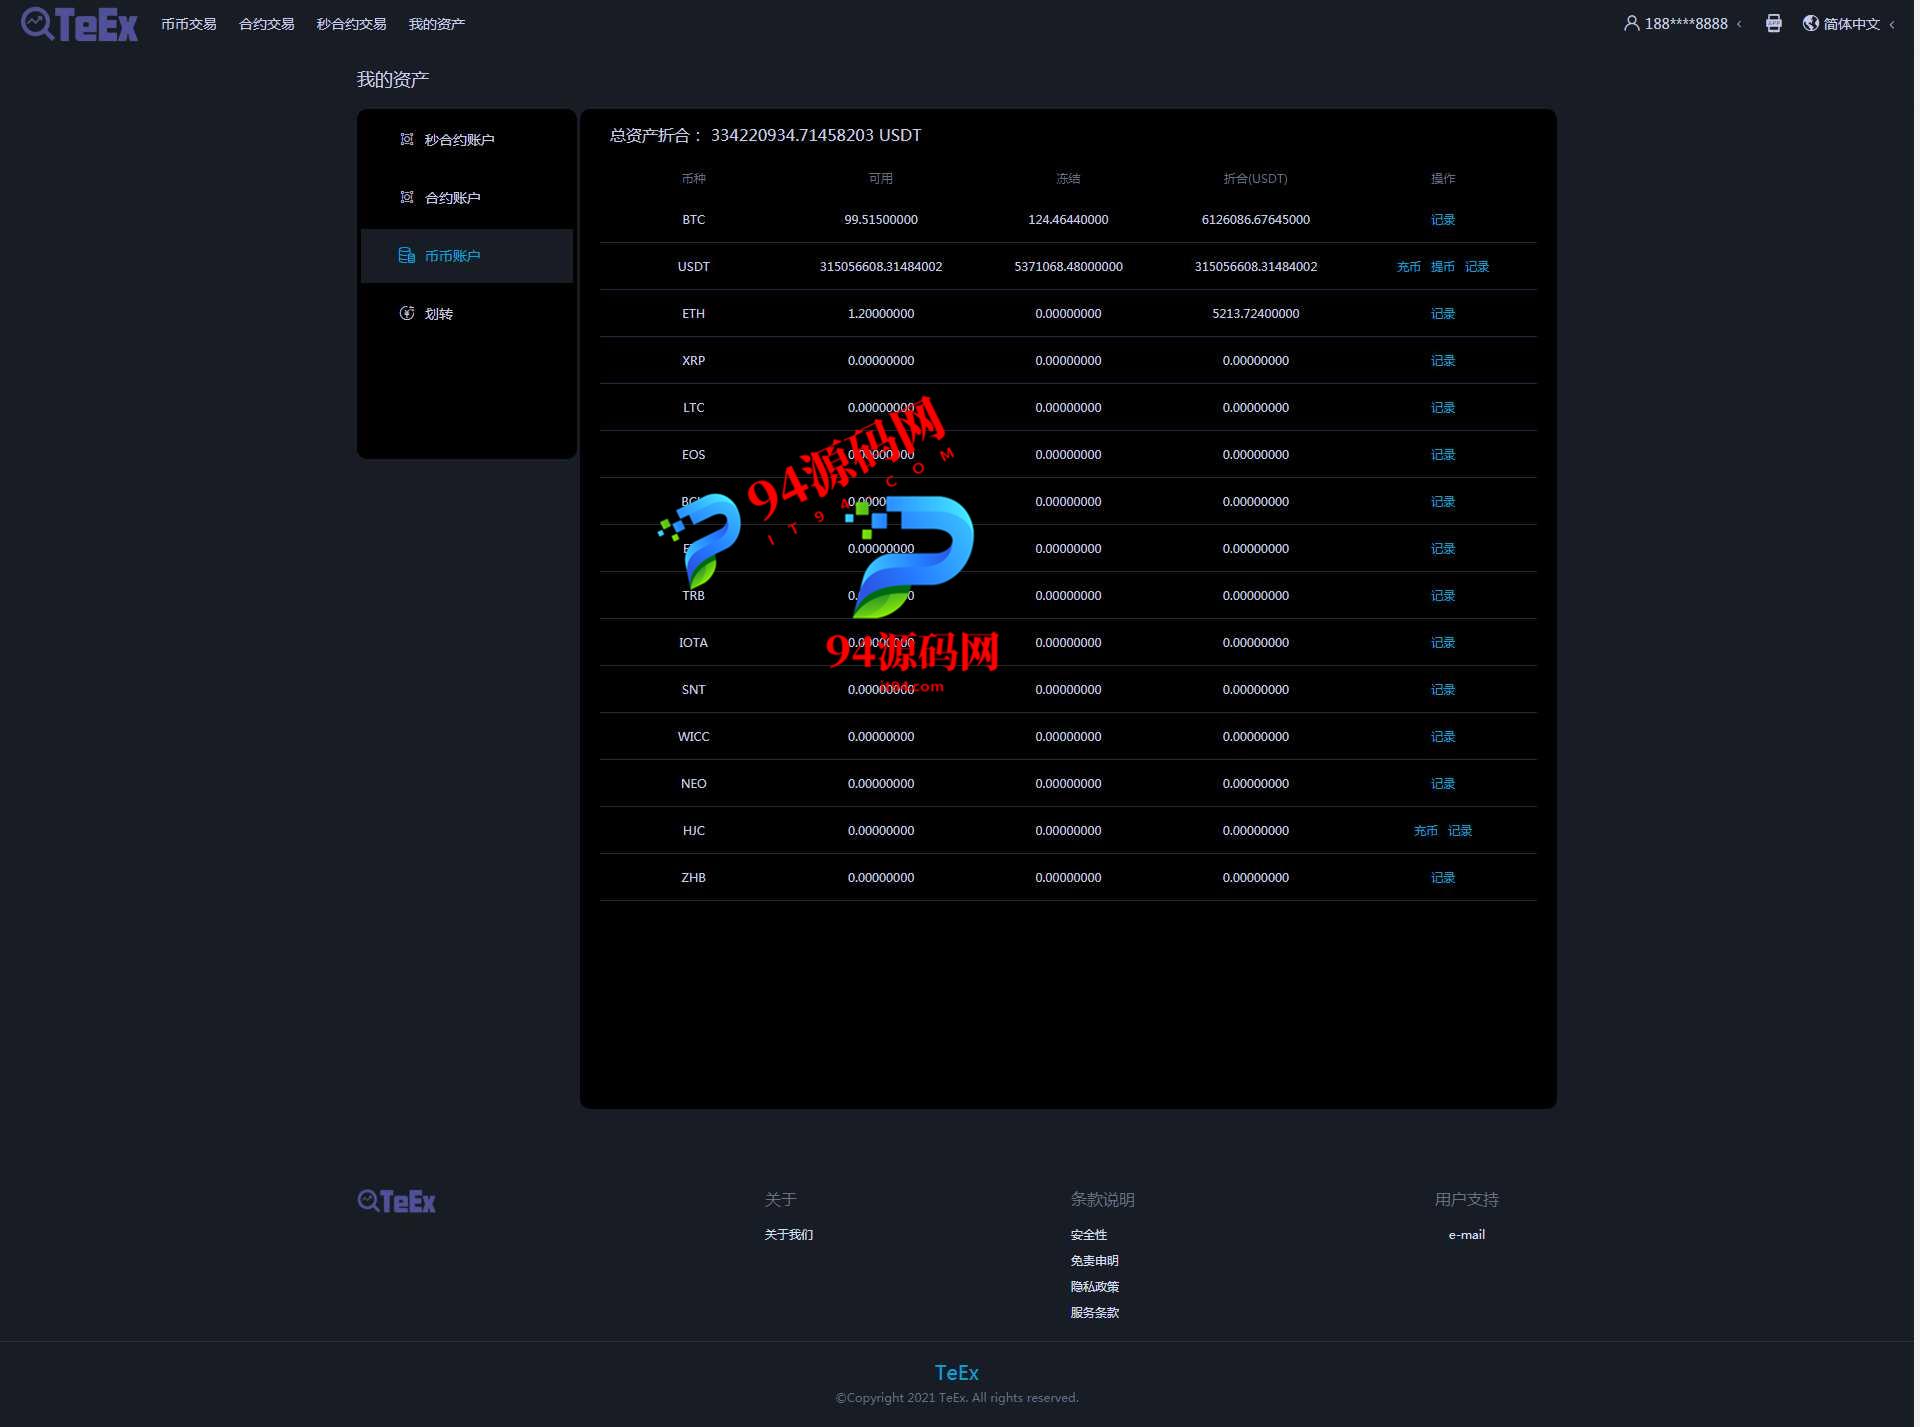Open the 我的资产 menu

437,24
